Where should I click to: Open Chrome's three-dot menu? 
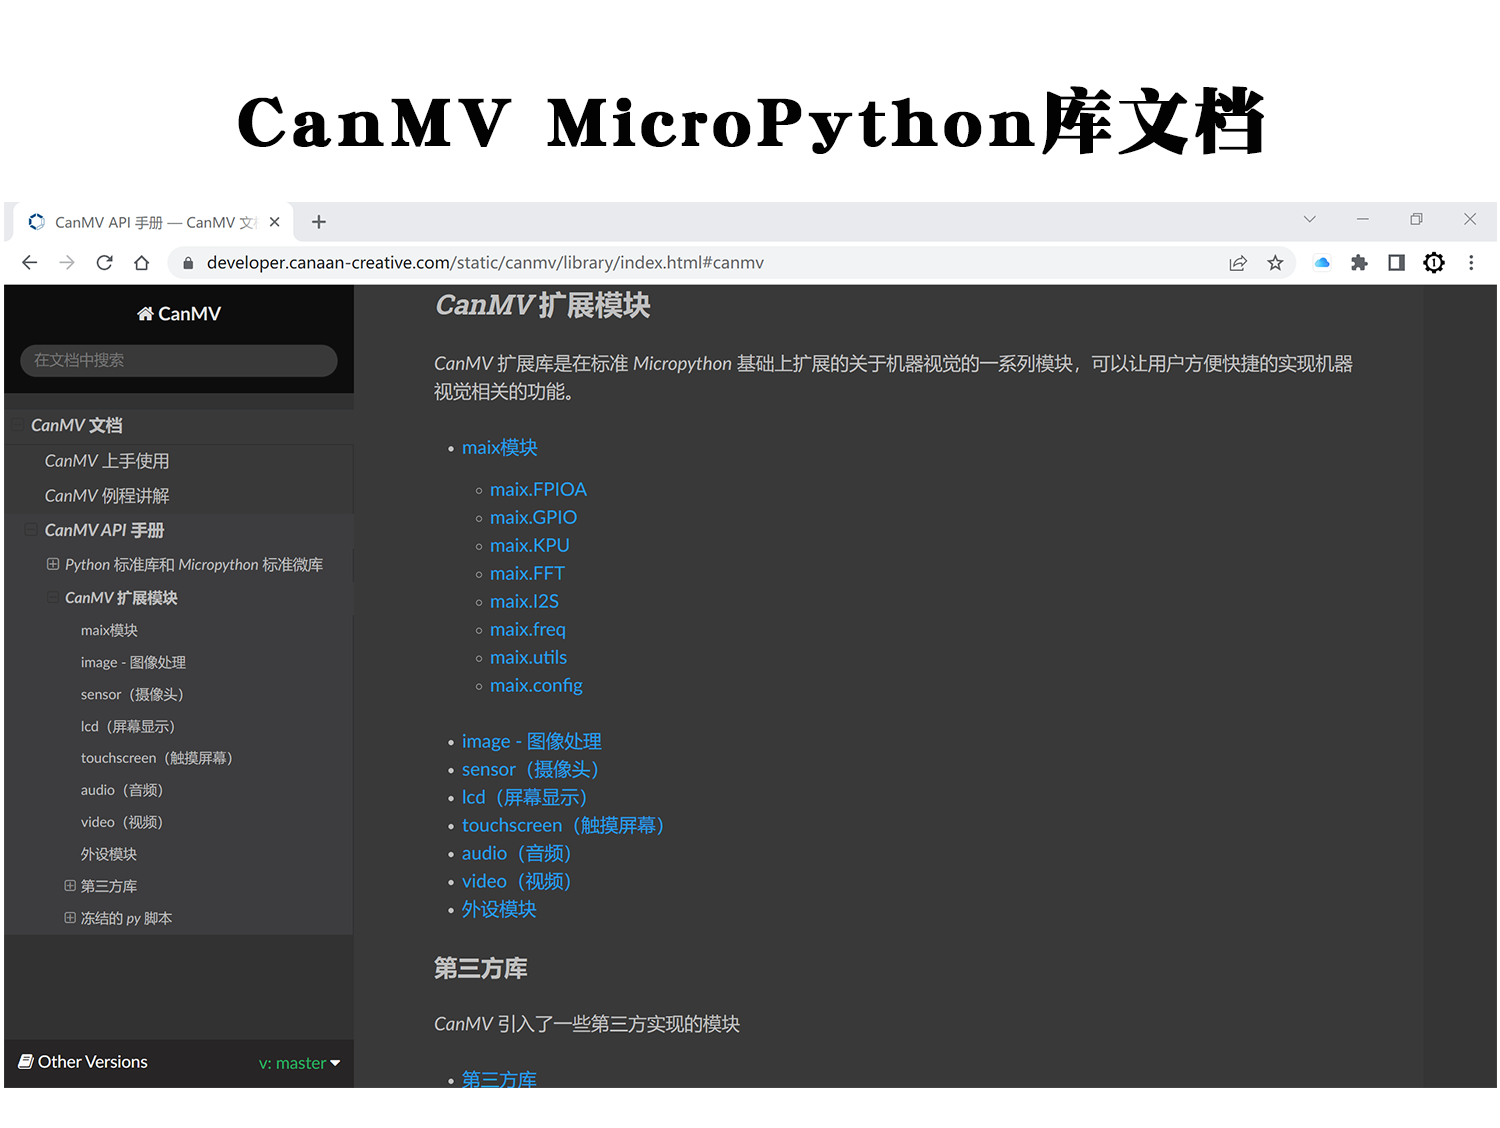(1472, 262)
